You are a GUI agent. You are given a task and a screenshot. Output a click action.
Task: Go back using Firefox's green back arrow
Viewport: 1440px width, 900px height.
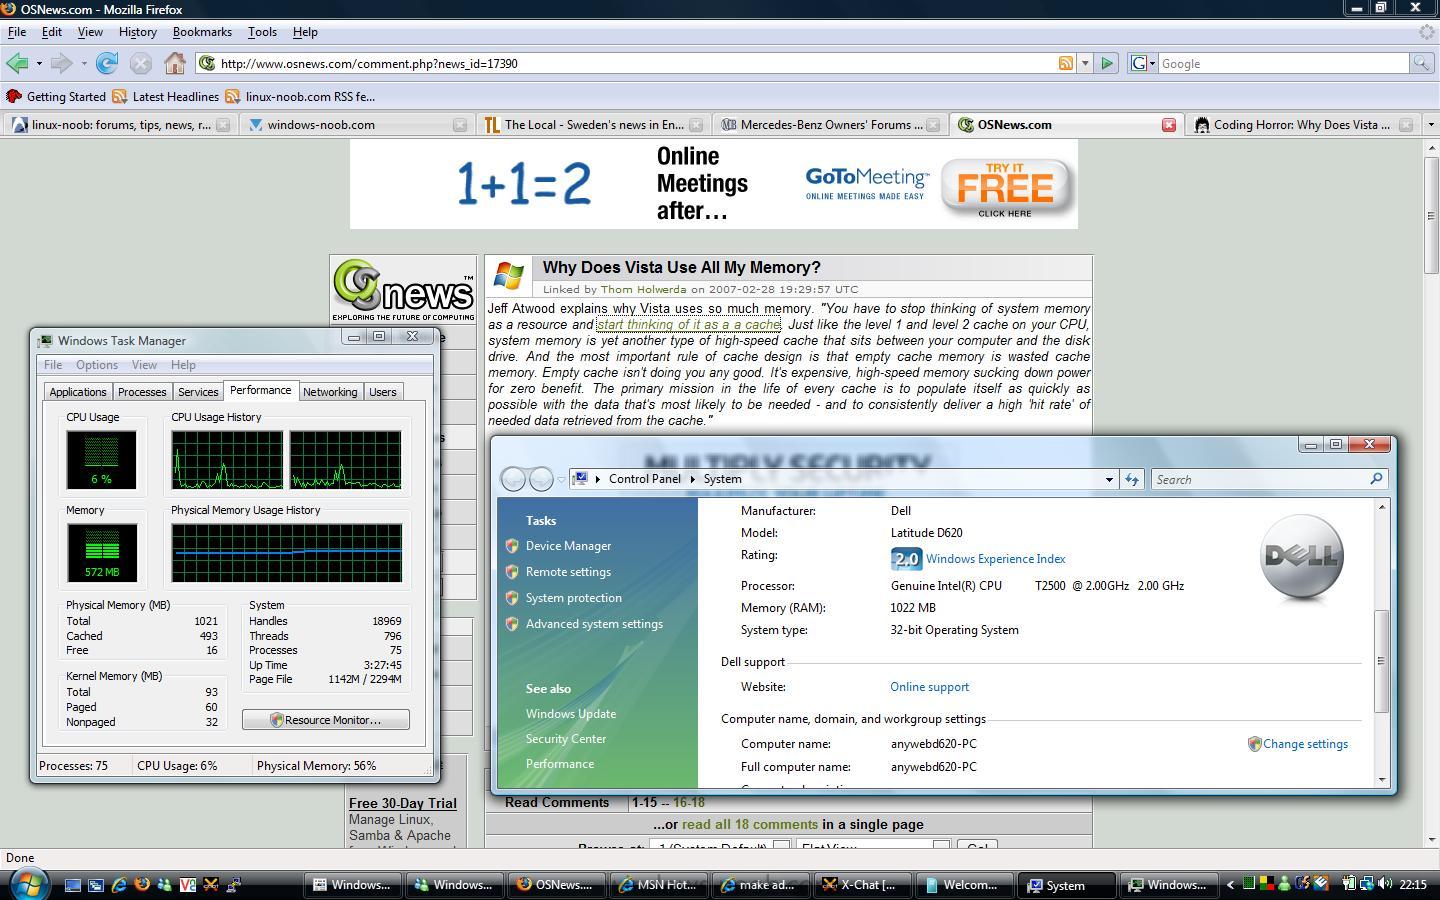pos(16,63)
